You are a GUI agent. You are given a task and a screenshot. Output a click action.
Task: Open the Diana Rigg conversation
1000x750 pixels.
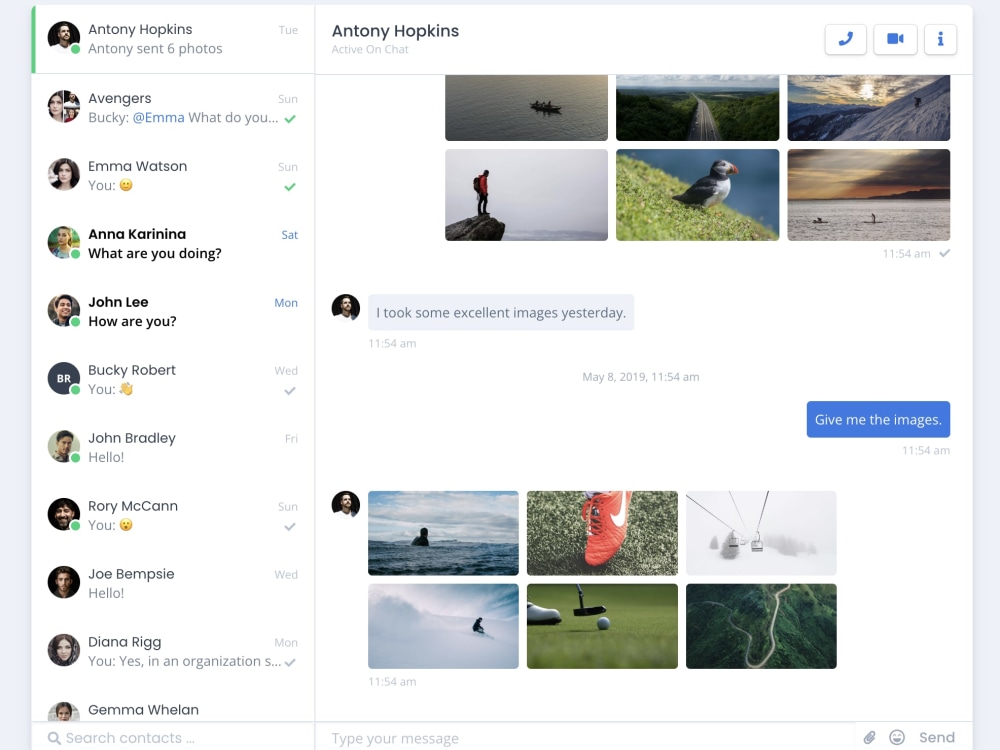tap(173, 651)
